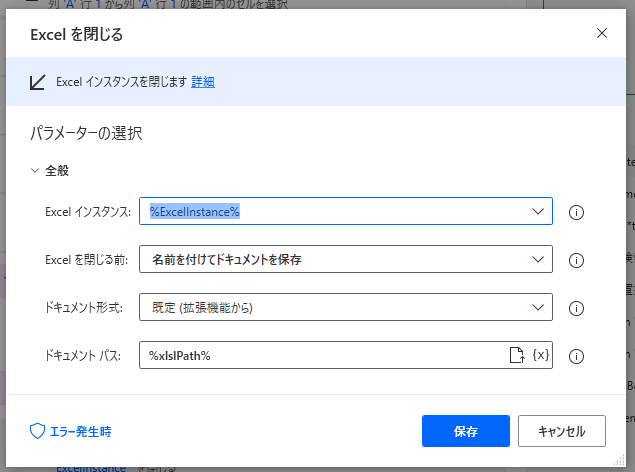Click info icon beside ドキュメント パス field
The height and width of the screenshot is (472, 635).
[576, 356]
